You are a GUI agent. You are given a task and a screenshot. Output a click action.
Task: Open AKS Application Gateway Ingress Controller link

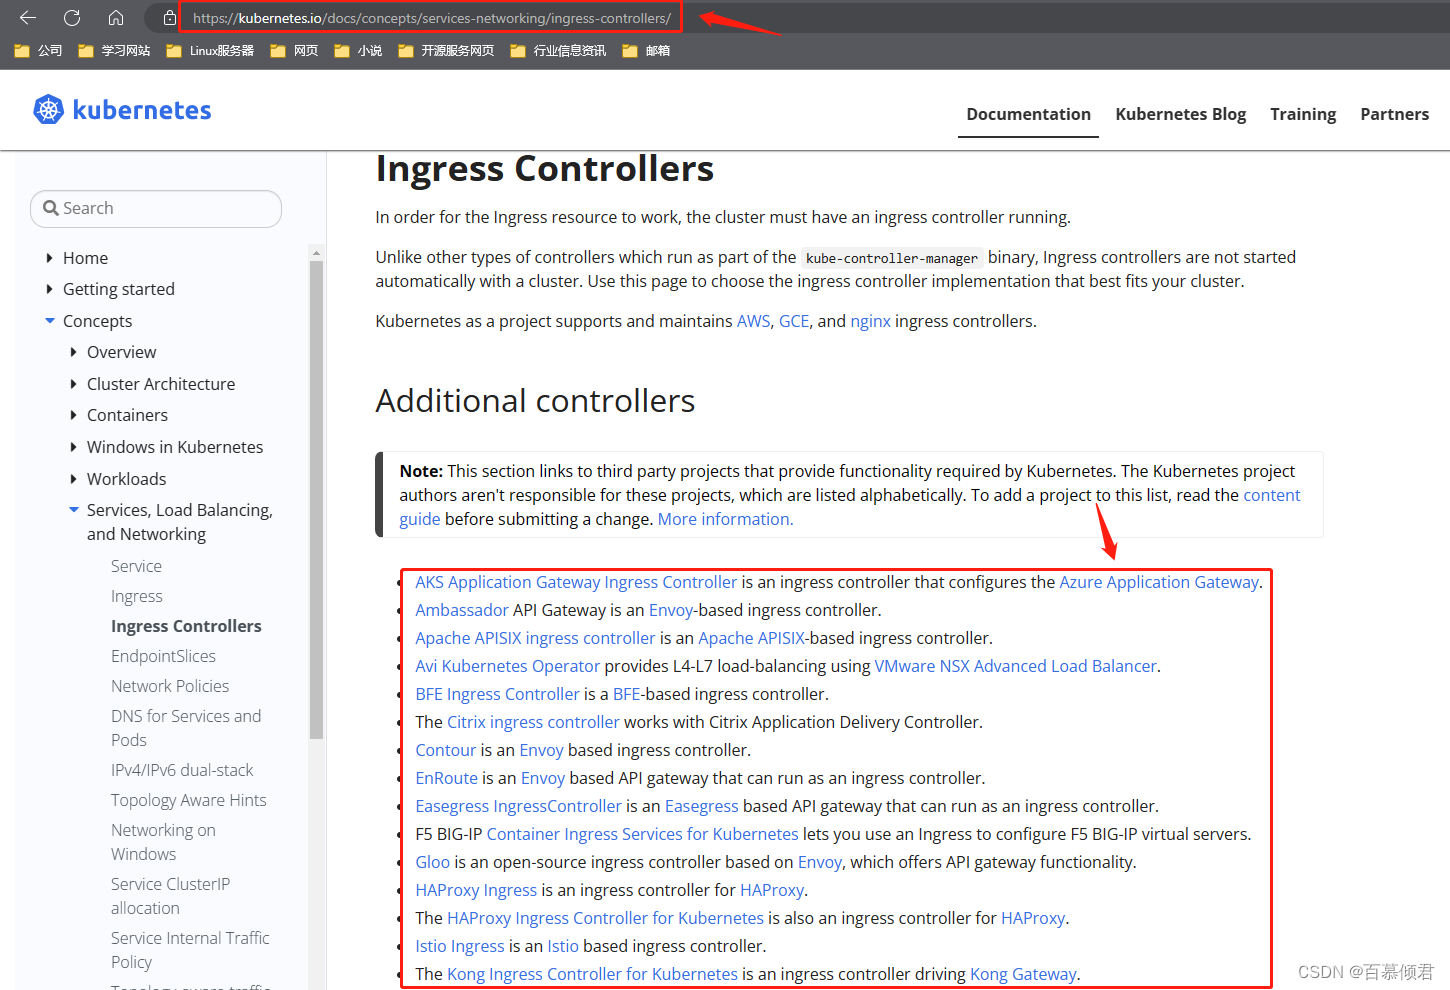(576, 582)
